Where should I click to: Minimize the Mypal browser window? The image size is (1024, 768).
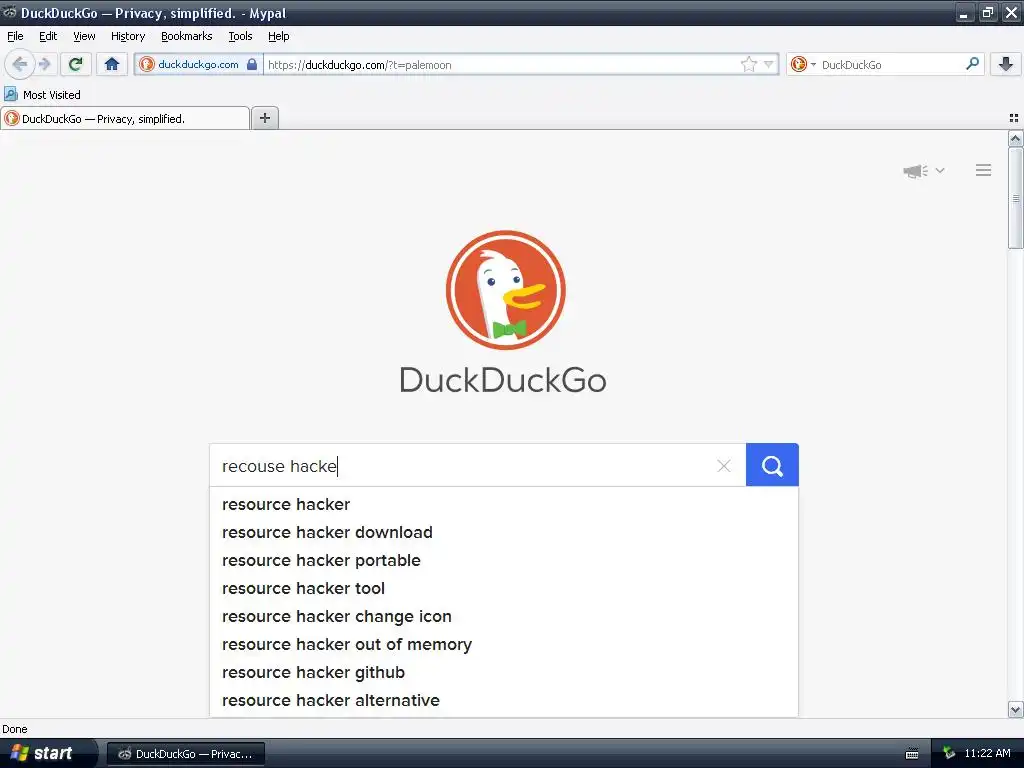[x=965, y=12]
